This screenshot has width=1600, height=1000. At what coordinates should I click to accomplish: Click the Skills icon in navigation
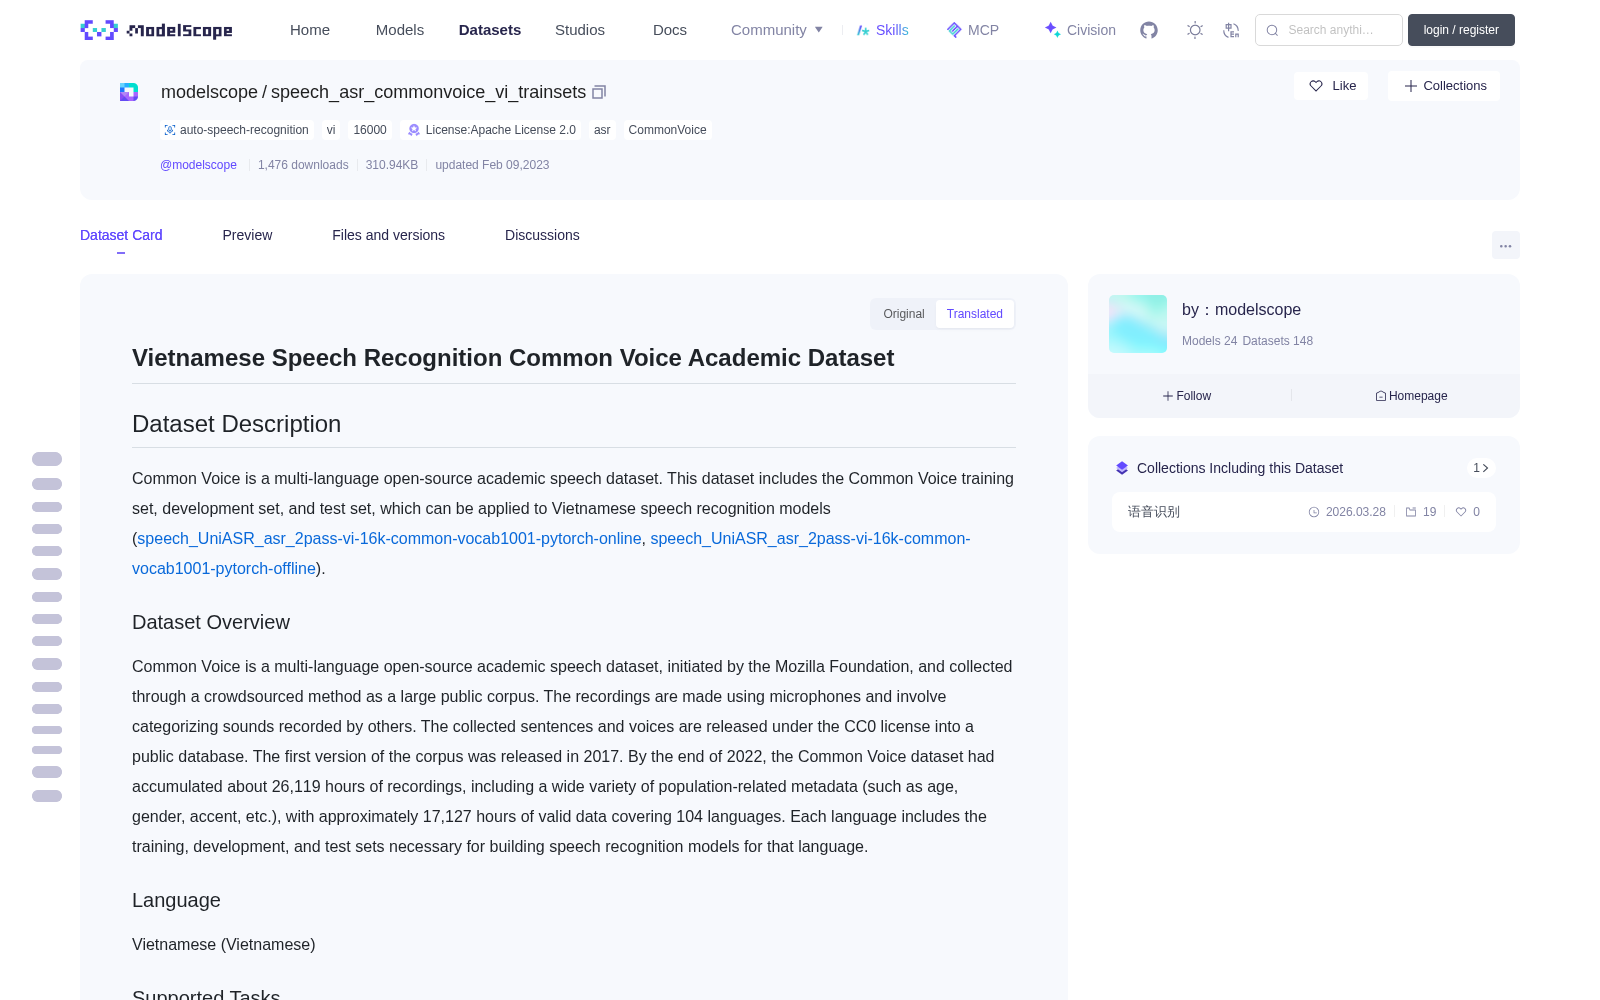coord(863,30)
